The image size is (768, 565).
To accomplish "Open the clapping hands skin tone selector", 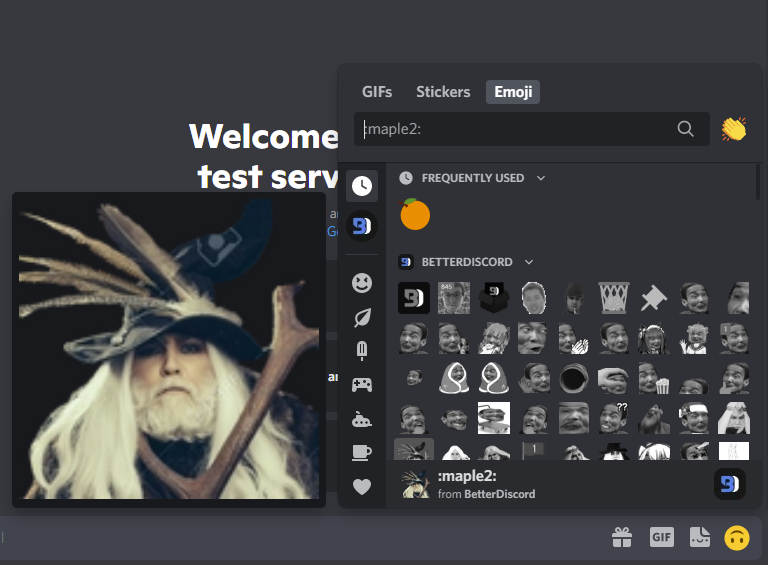I will click(x=734, y=129).
